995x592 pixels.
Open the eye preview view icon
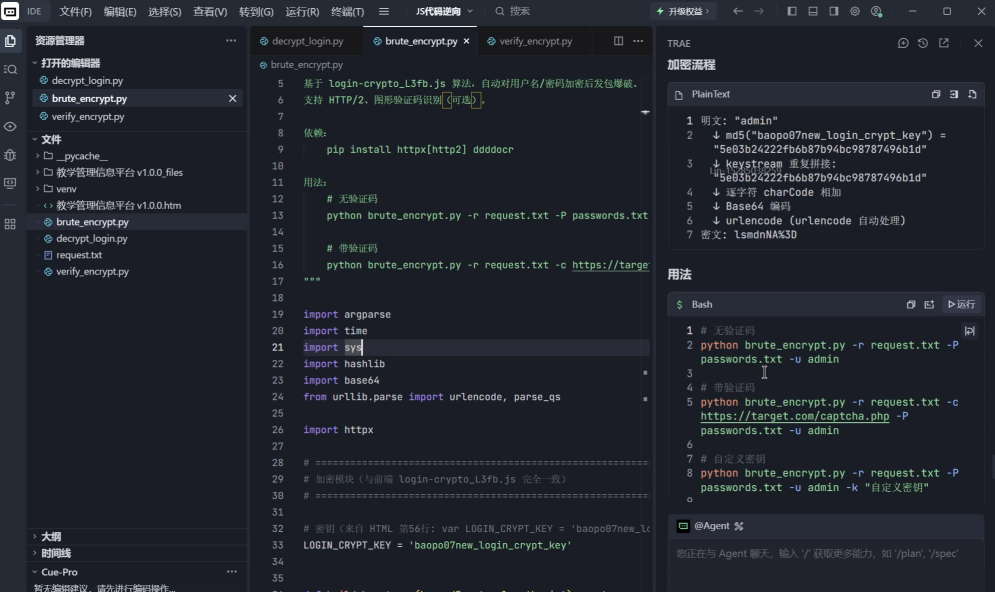10,126
